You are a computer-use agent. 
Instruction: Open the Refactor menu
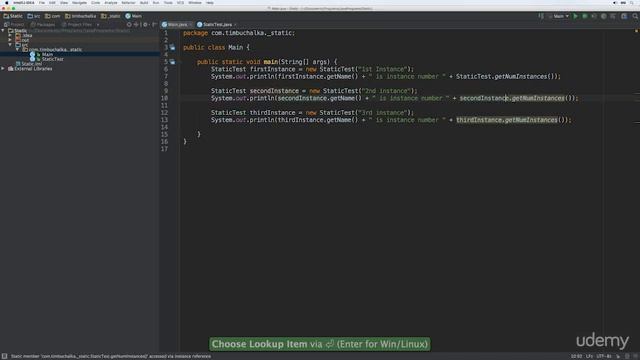(128, 3)
